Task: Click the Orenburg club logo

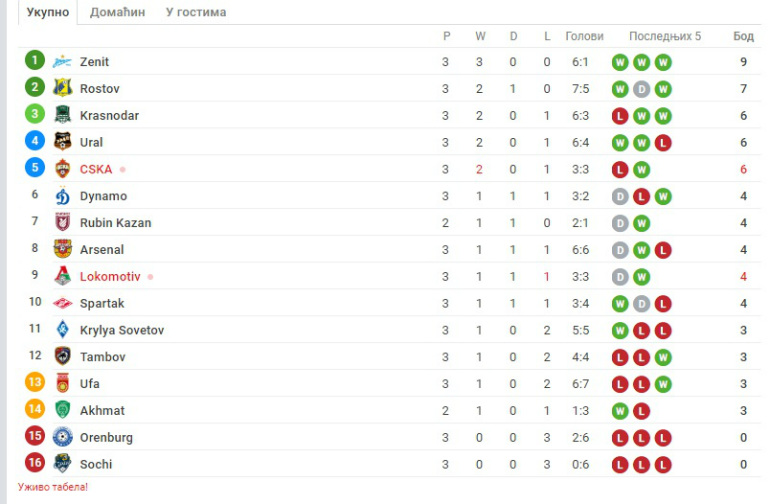Action: (x=62, y=437)
